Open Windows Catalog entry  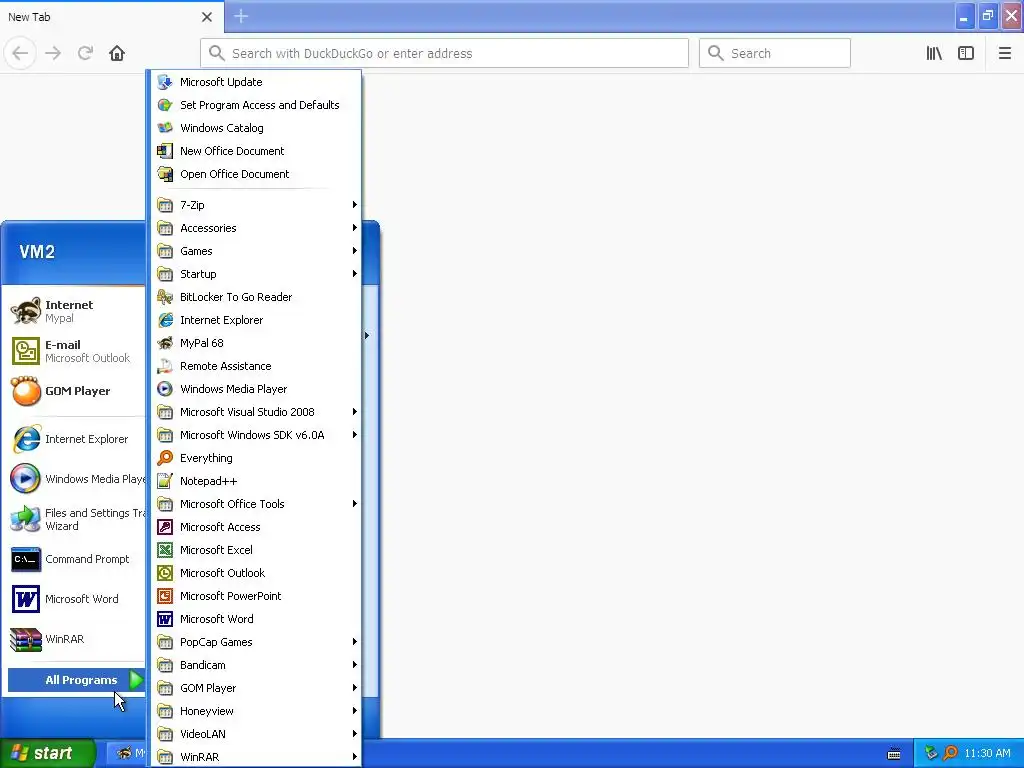click(256, 128)
